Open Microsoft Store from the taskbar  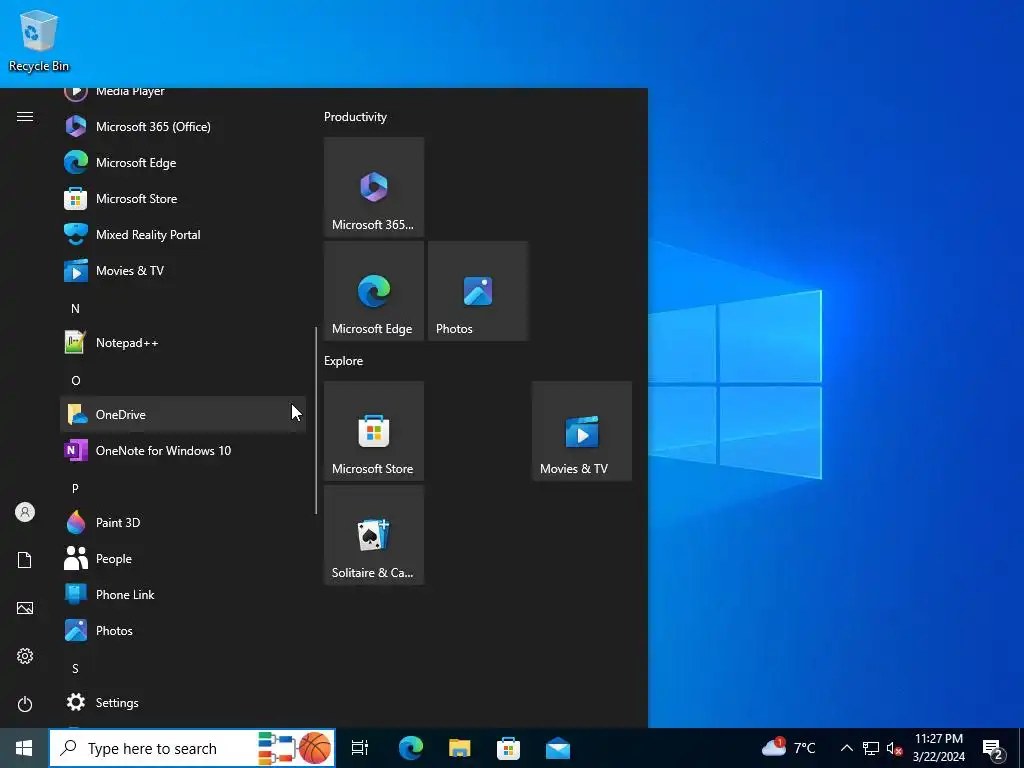tap(509, 748)
